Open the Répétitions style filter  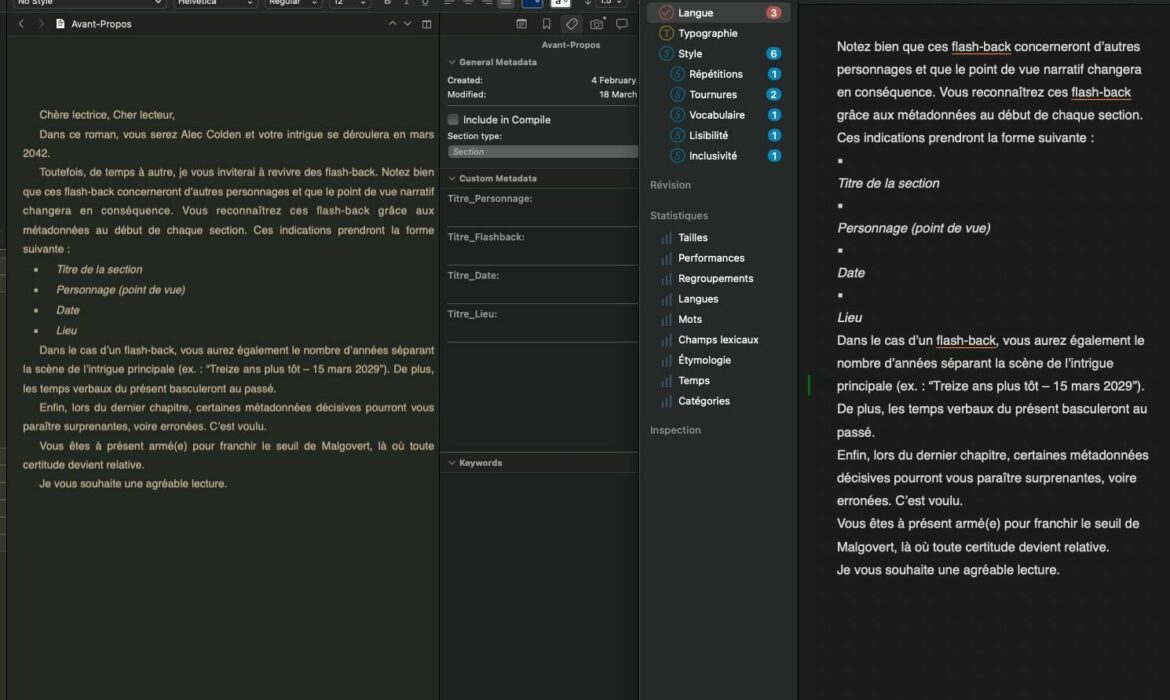pyautogui.click(x=715, y=74)
